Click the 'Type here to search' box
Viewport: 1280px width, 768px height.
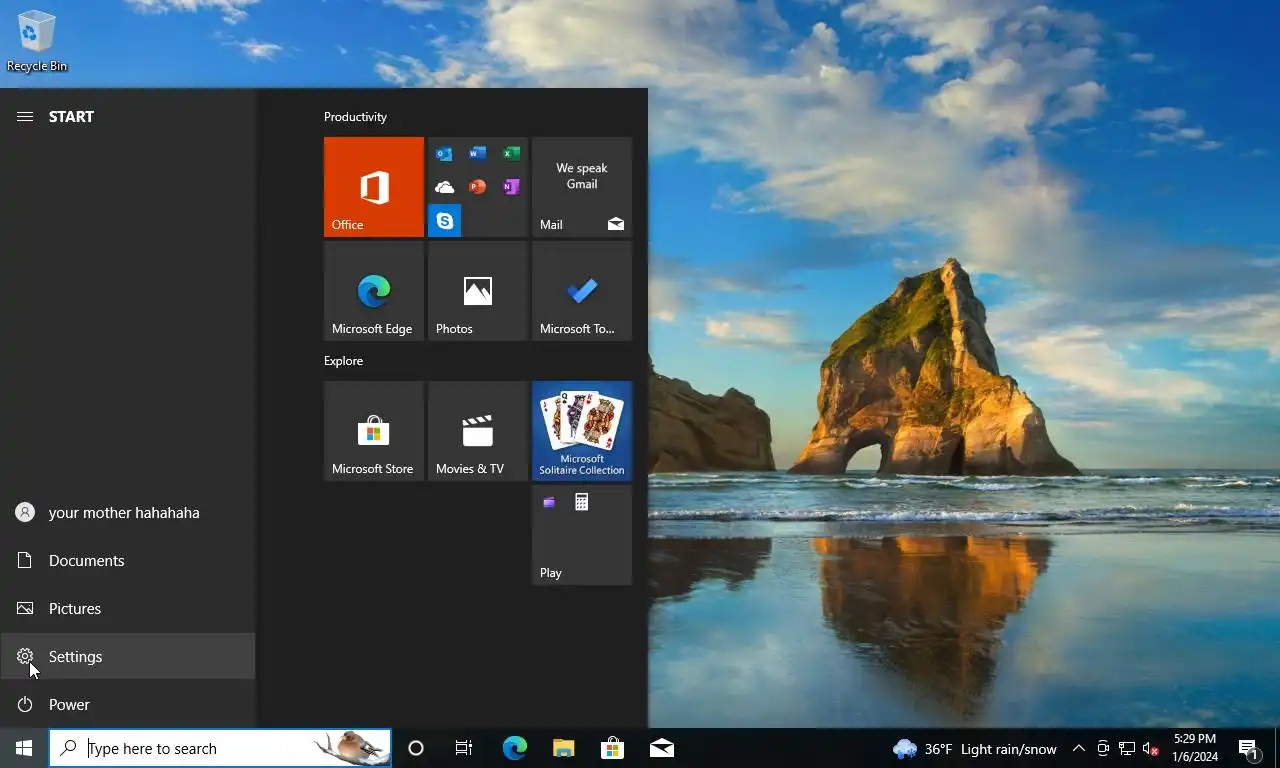220,748
